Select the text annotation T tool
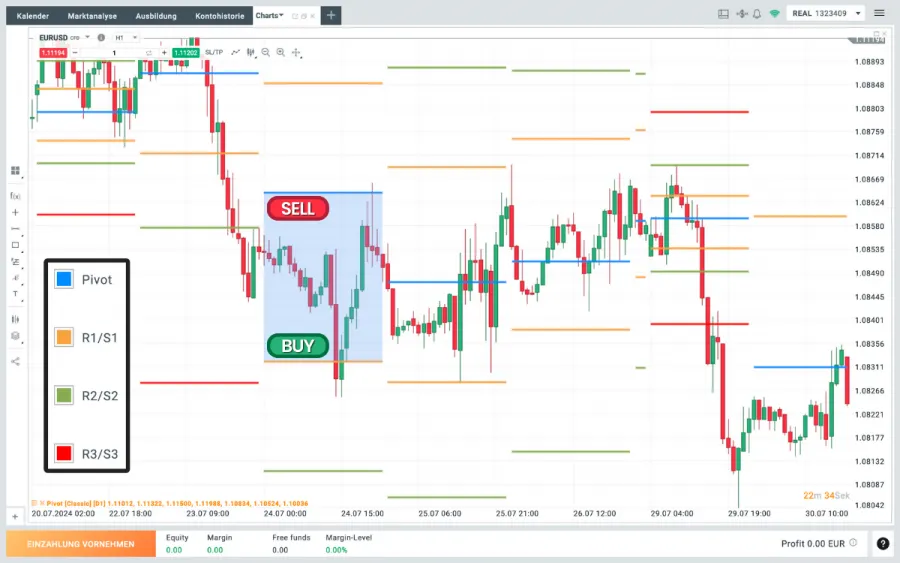This screenshot has width=900, height=563. click(x=15, y=294)
